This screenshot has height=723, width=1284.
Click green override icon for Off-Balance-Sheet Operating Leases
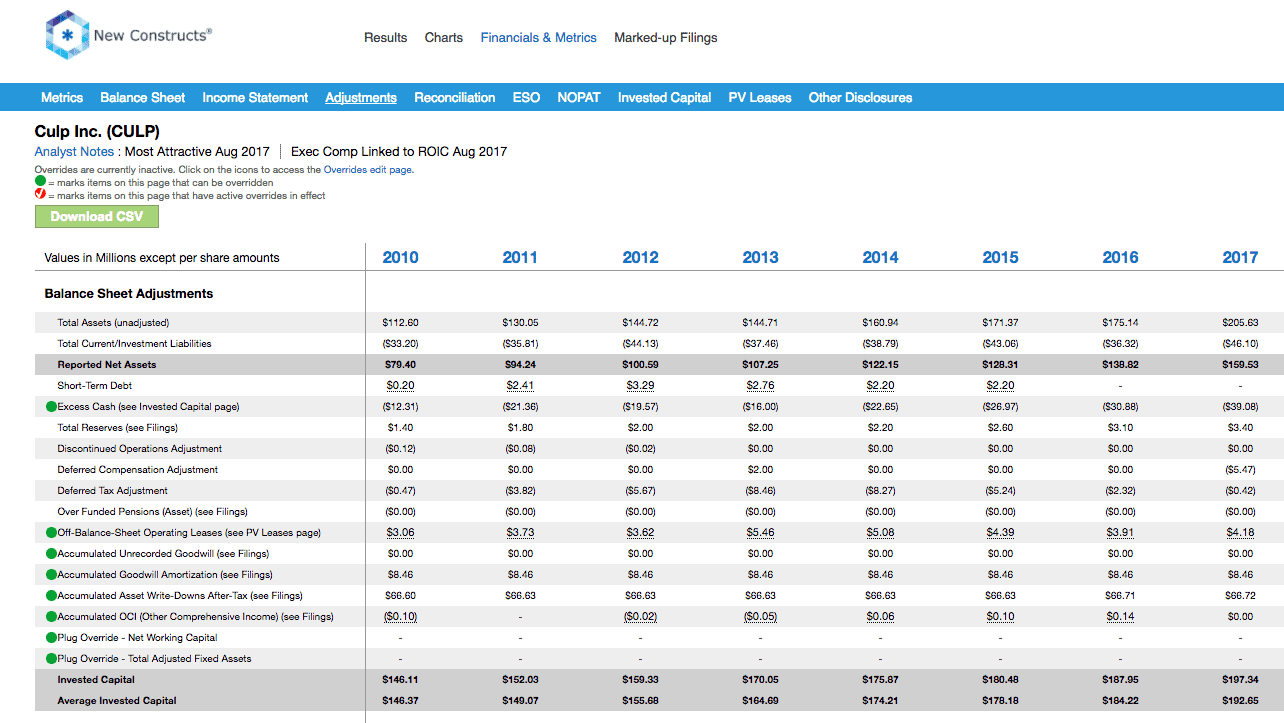click(x=51, y=533)
